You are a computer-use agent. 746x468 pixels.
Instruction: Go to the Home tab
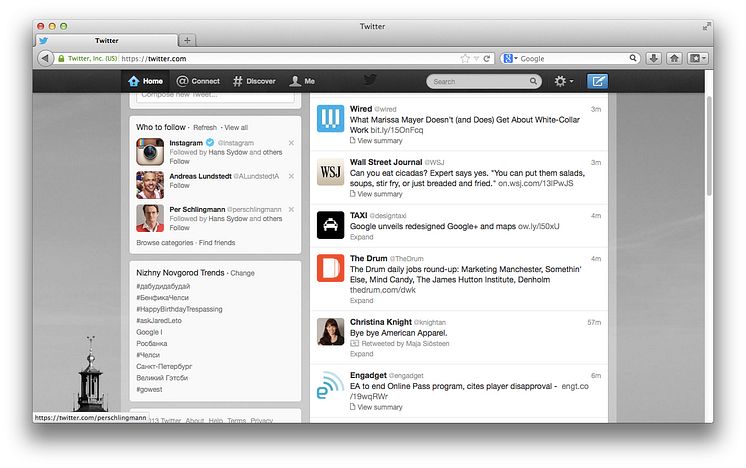tap(145, 81)
